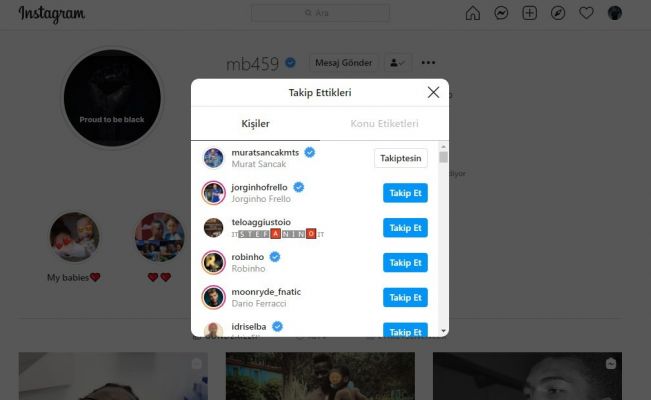Open Messenger direct messages icon

coord(501,13)
